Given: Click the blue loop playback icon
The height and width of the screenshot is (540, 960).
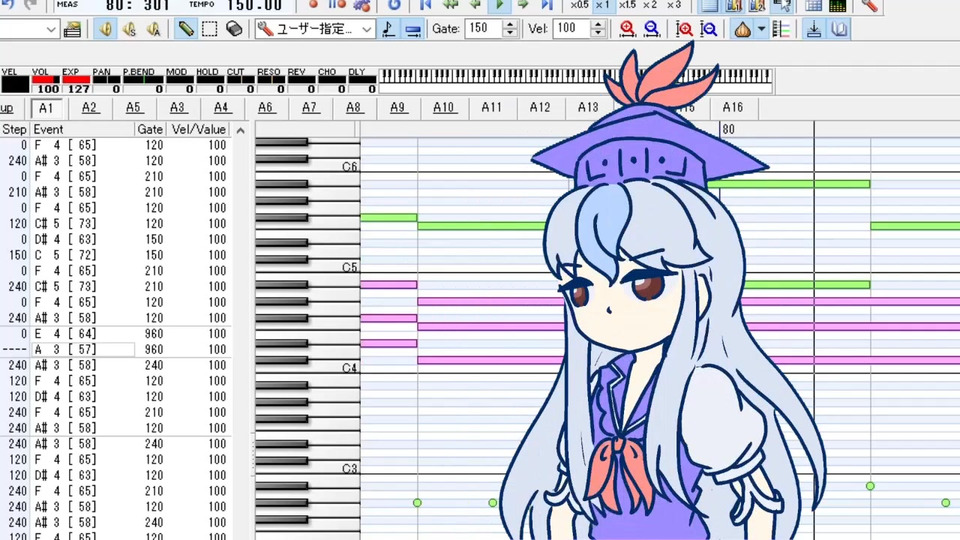Looking at the screenshot, I should (x=394, y=4).
